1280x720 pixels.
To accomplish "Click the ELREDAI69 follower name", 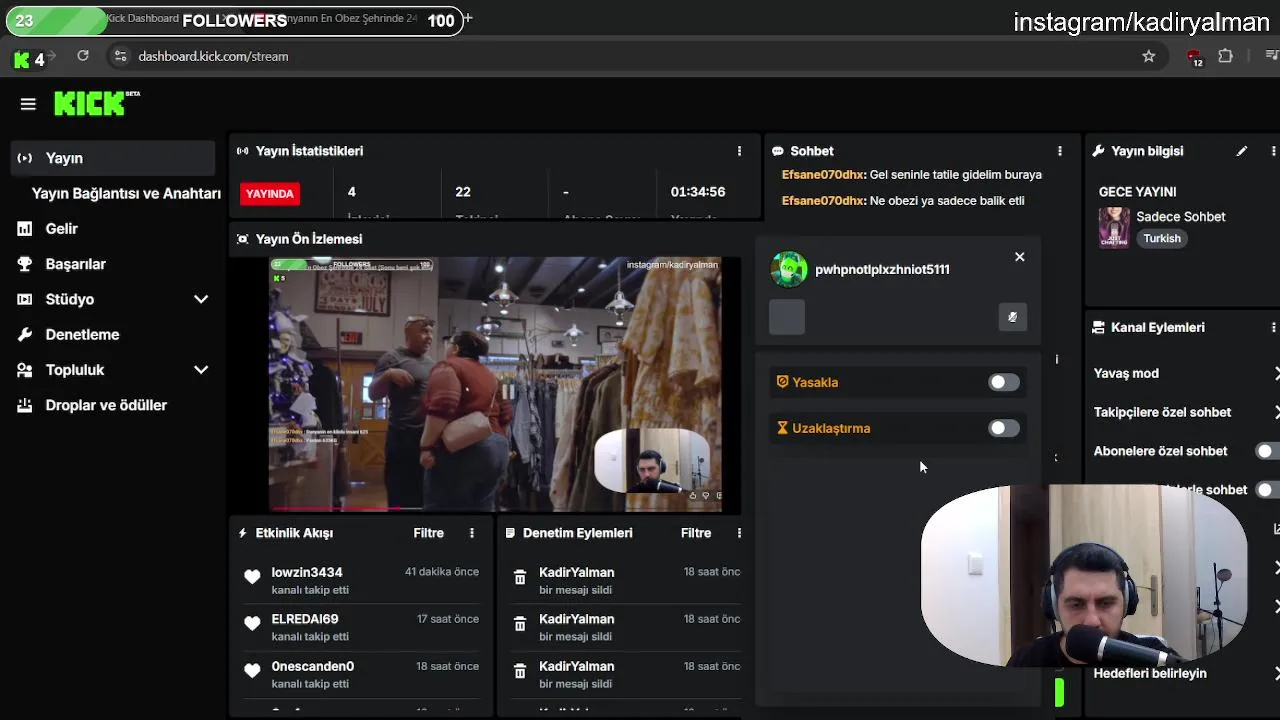I will pos(305,619).
